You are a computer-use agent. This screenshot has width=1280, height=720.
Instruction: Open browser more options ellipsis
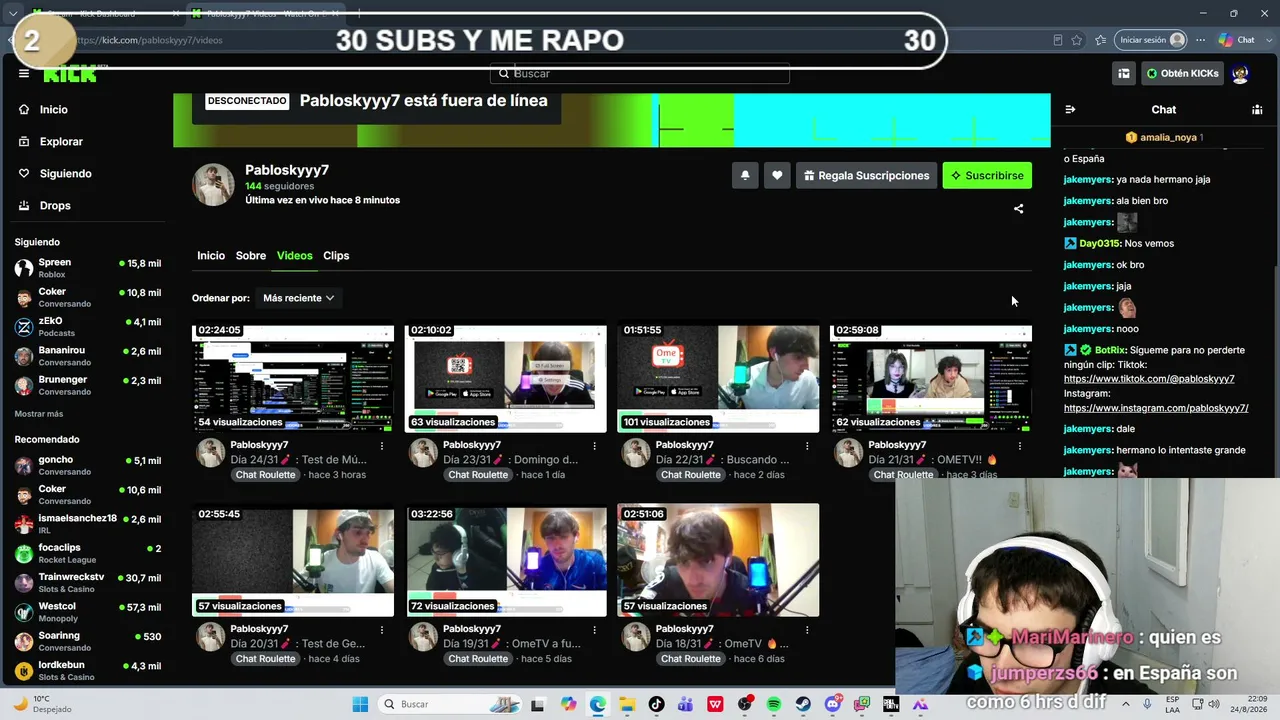(1201, 40)
